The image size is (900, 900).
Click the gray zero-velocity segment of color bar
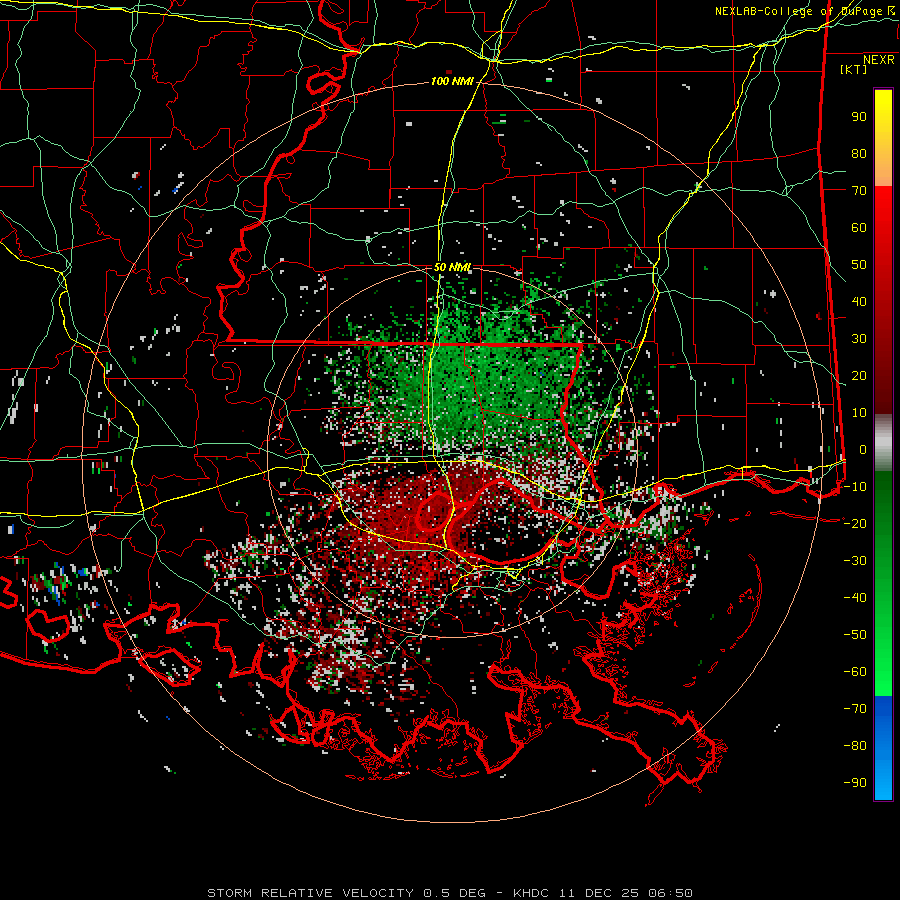(x=883, y=443)
